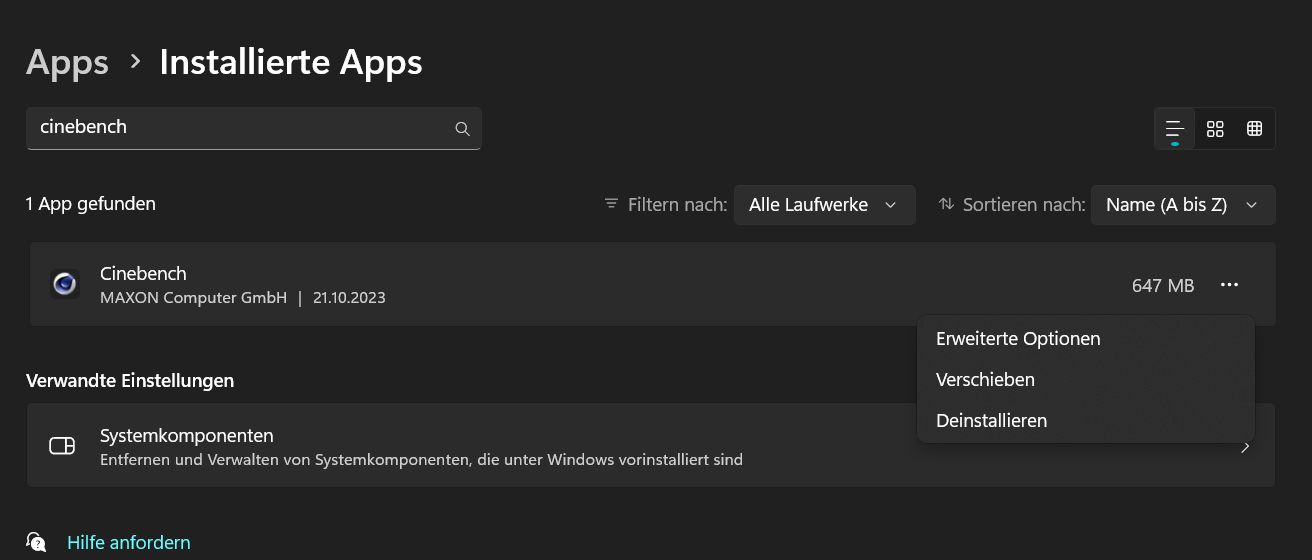The height and width of the screenshot is (560, 1312).
Task: Select Verschieben in the context menu
Action: (1085, 380)
